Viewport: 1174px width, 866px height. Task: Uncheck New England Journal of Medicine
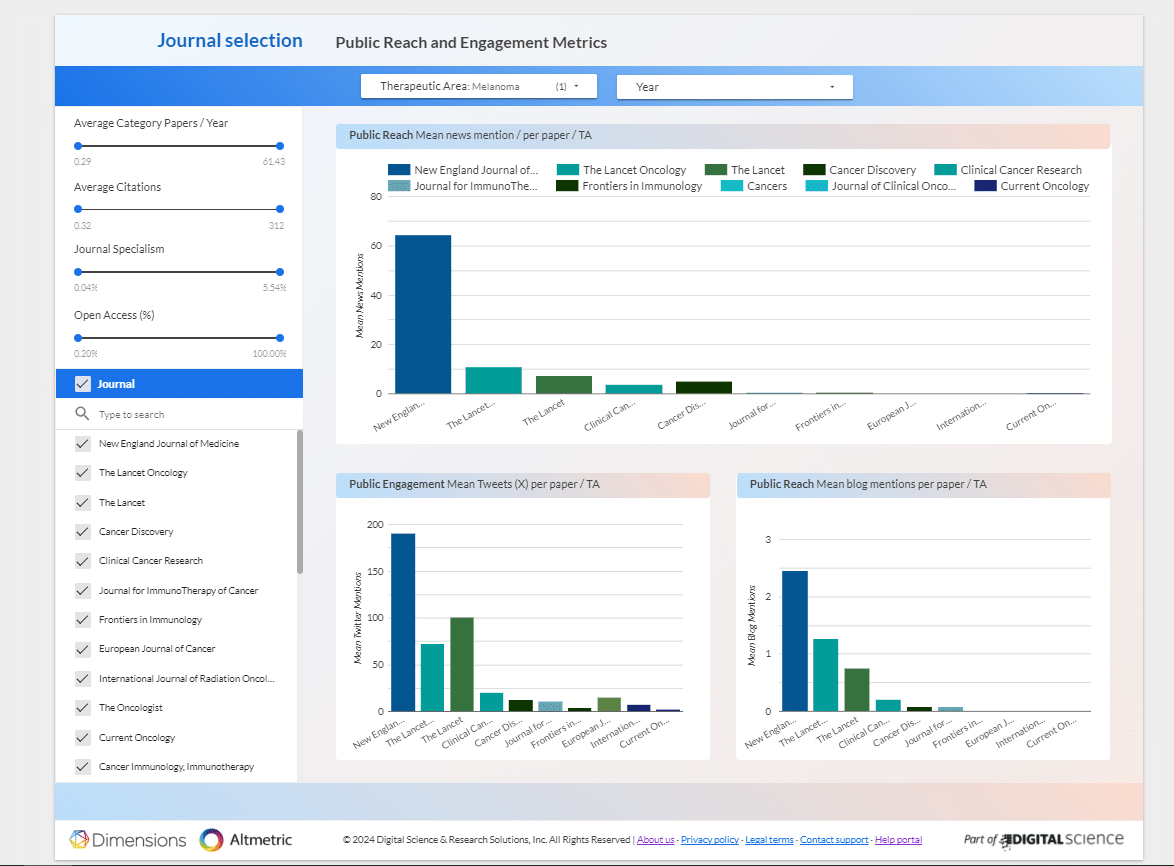pos(83,444)
